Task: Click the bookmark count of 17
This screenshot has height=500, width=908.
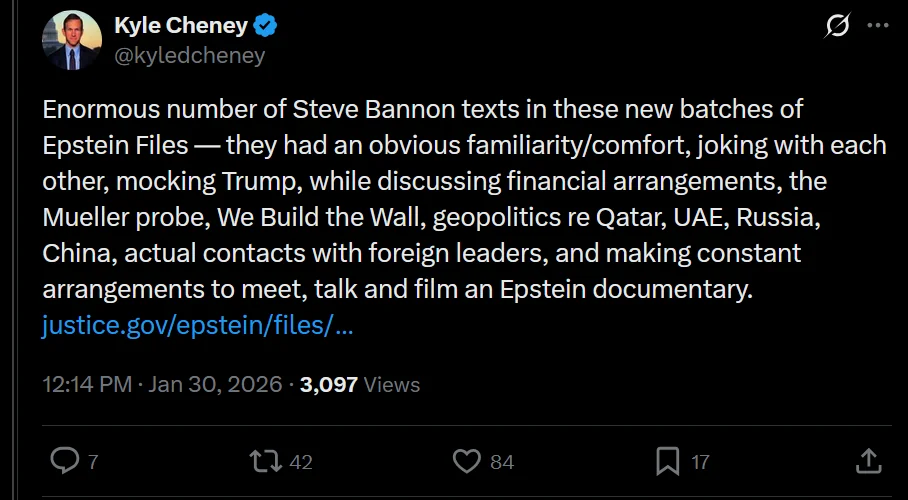Action: [x=700, y=462]
